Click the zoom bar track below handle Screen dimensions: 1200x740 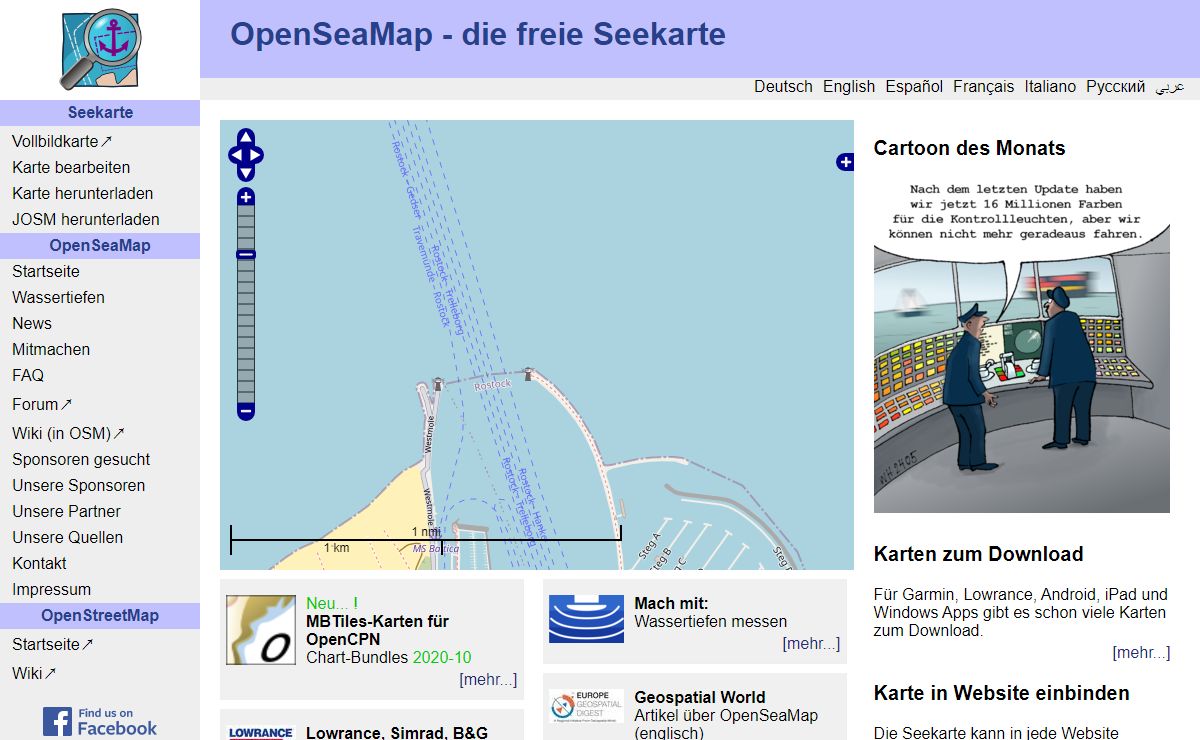[x=246, y=330]
